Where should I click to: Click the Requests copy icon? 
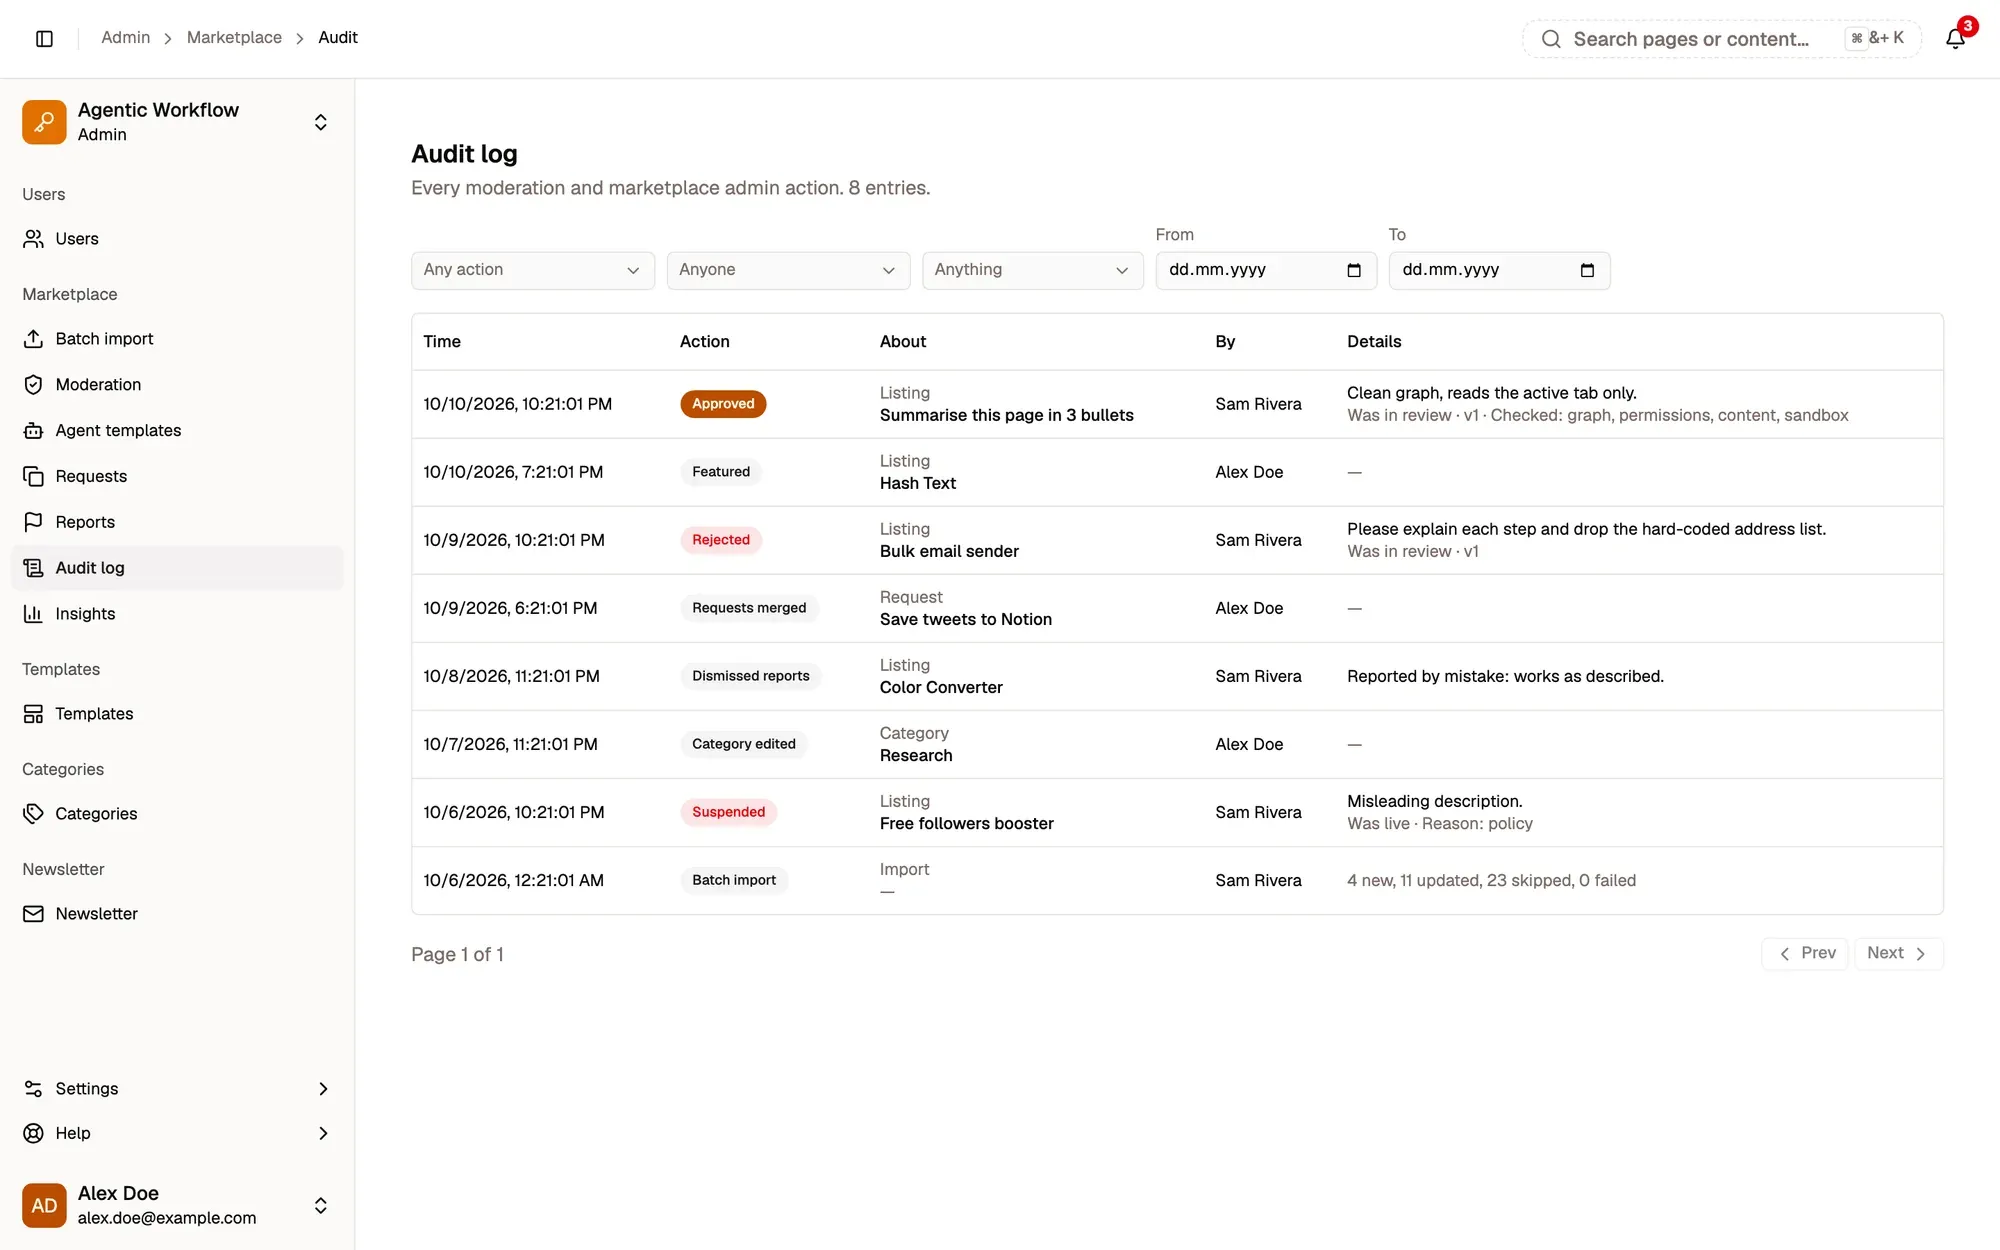coord(33,477)
